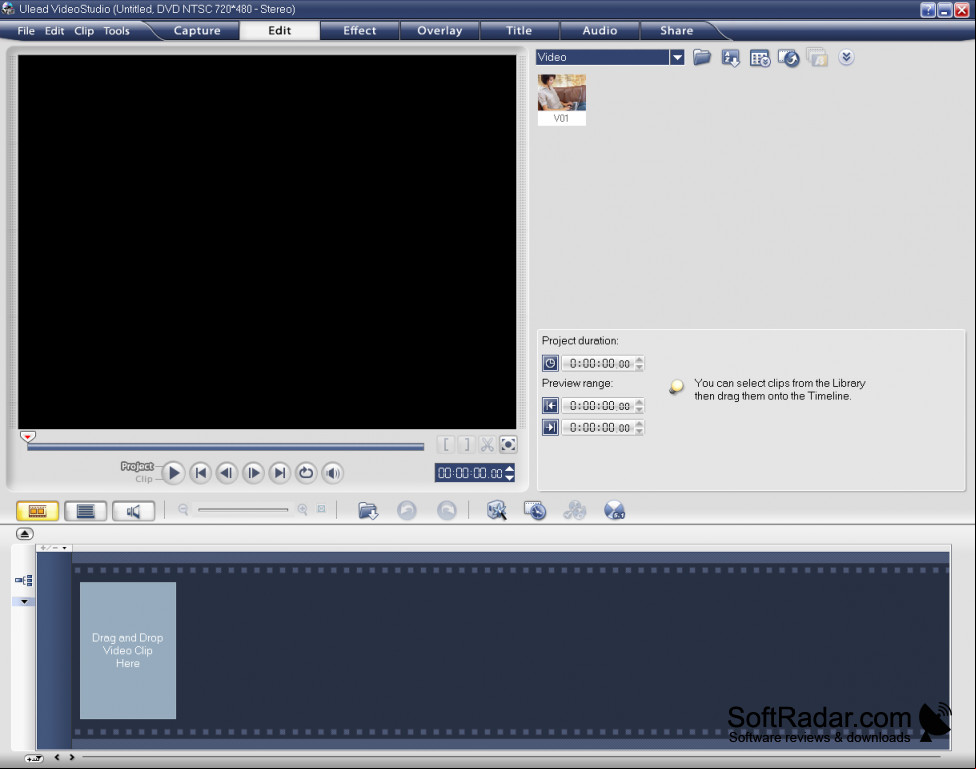The image size is (976, 769).
Task: Select Clip play mode
Action: [x=144, y=479]
